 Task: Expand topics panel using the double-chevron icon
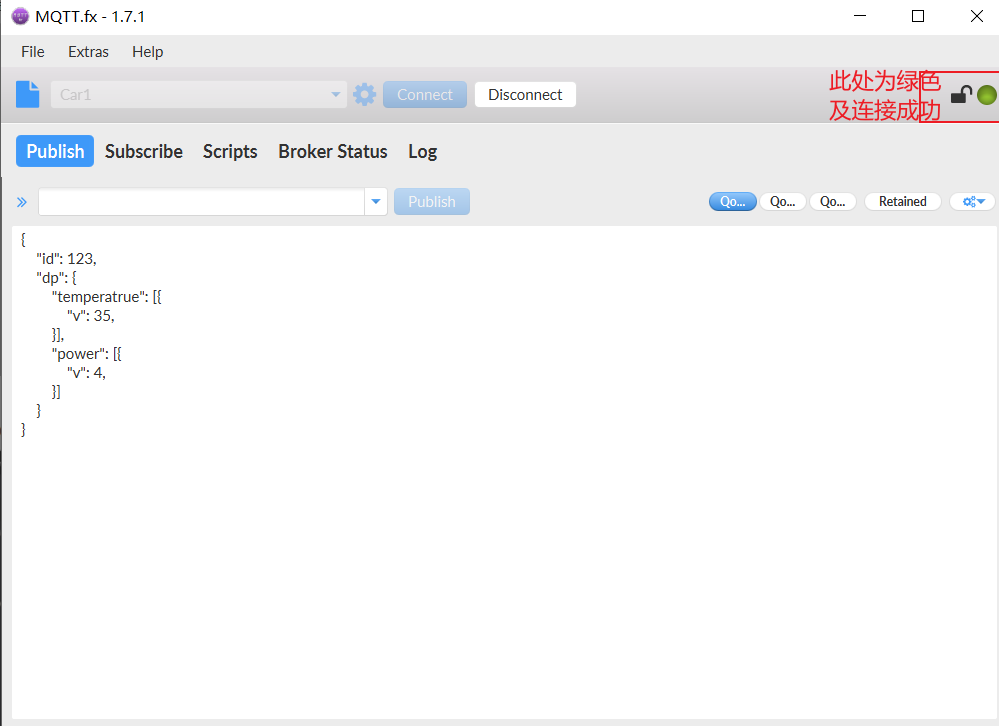point(21,201)
